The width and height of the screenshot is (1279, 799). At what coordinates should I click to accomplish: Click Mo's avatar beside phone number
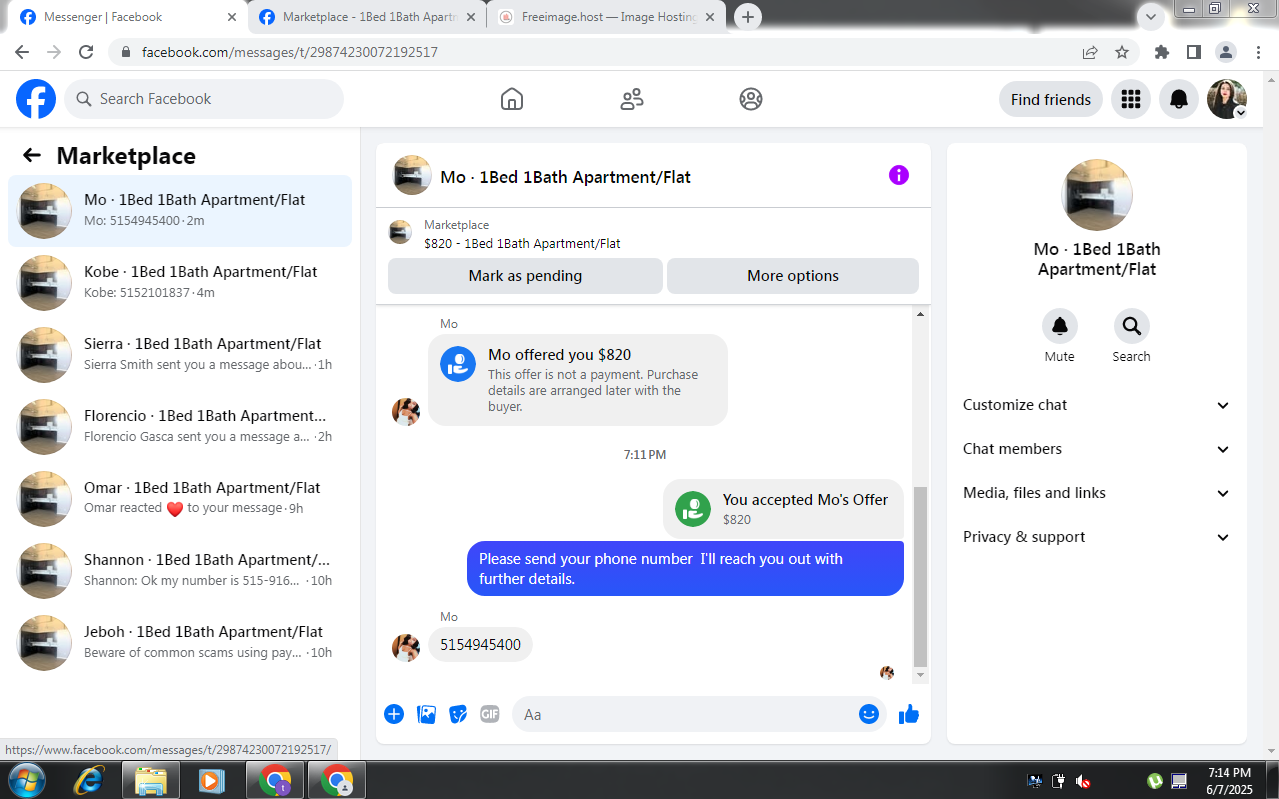click(x=406, y=647)
